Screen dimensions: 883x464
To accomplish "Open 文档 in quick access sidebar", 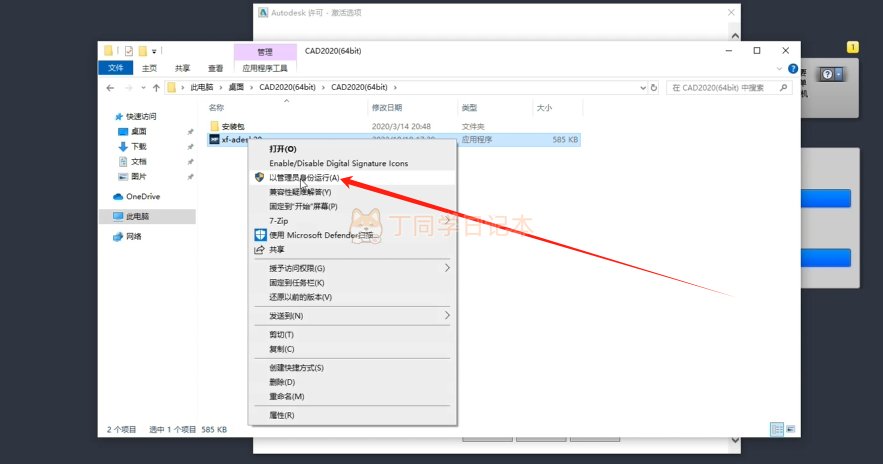I will [139, 162].
